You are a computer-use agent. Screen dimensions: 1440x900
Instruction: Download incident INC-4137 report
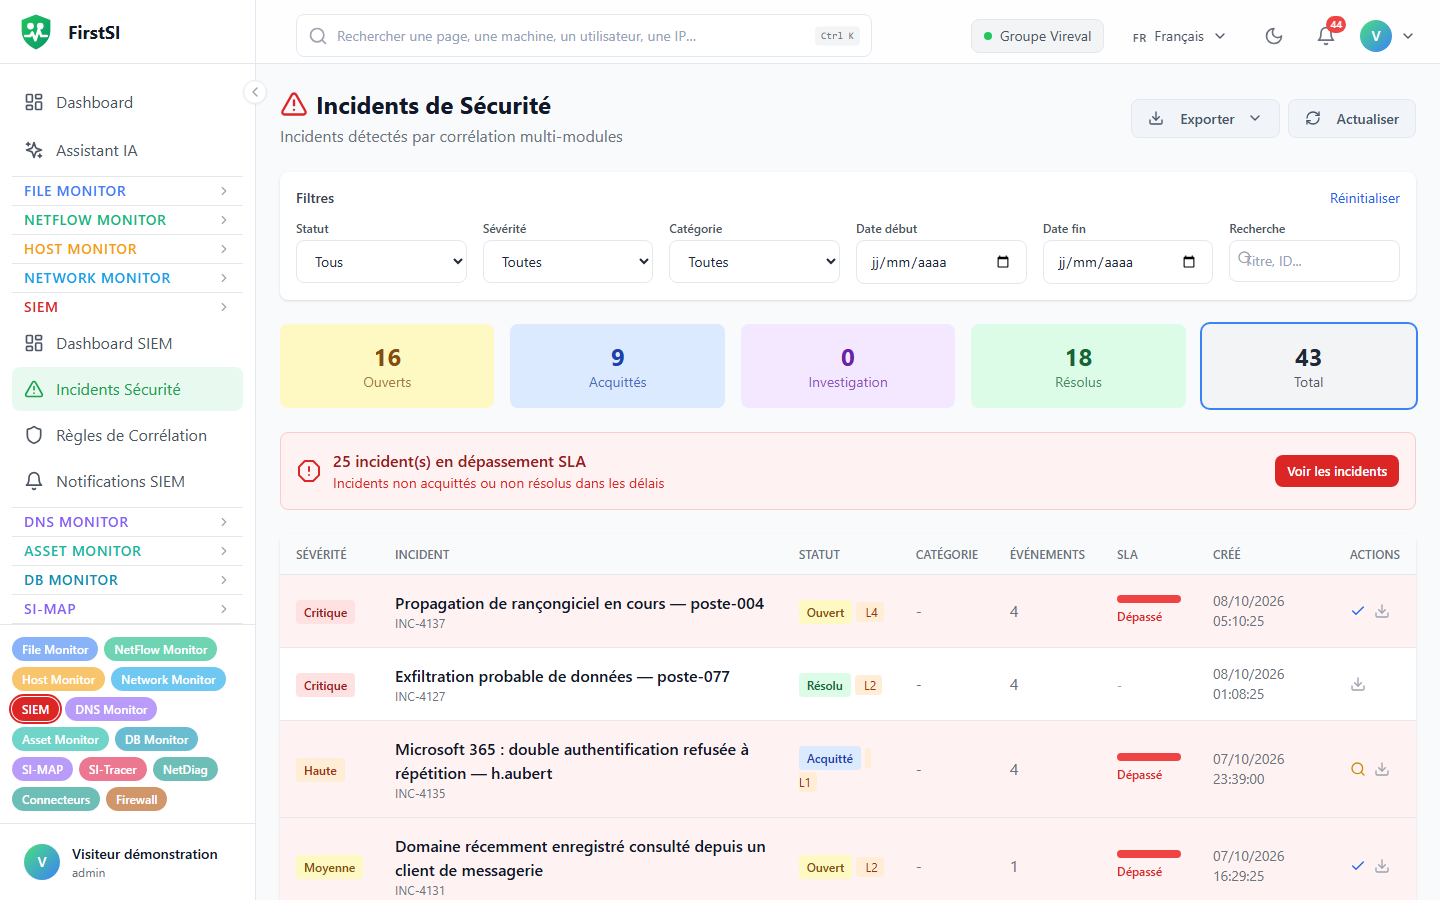1382,611
